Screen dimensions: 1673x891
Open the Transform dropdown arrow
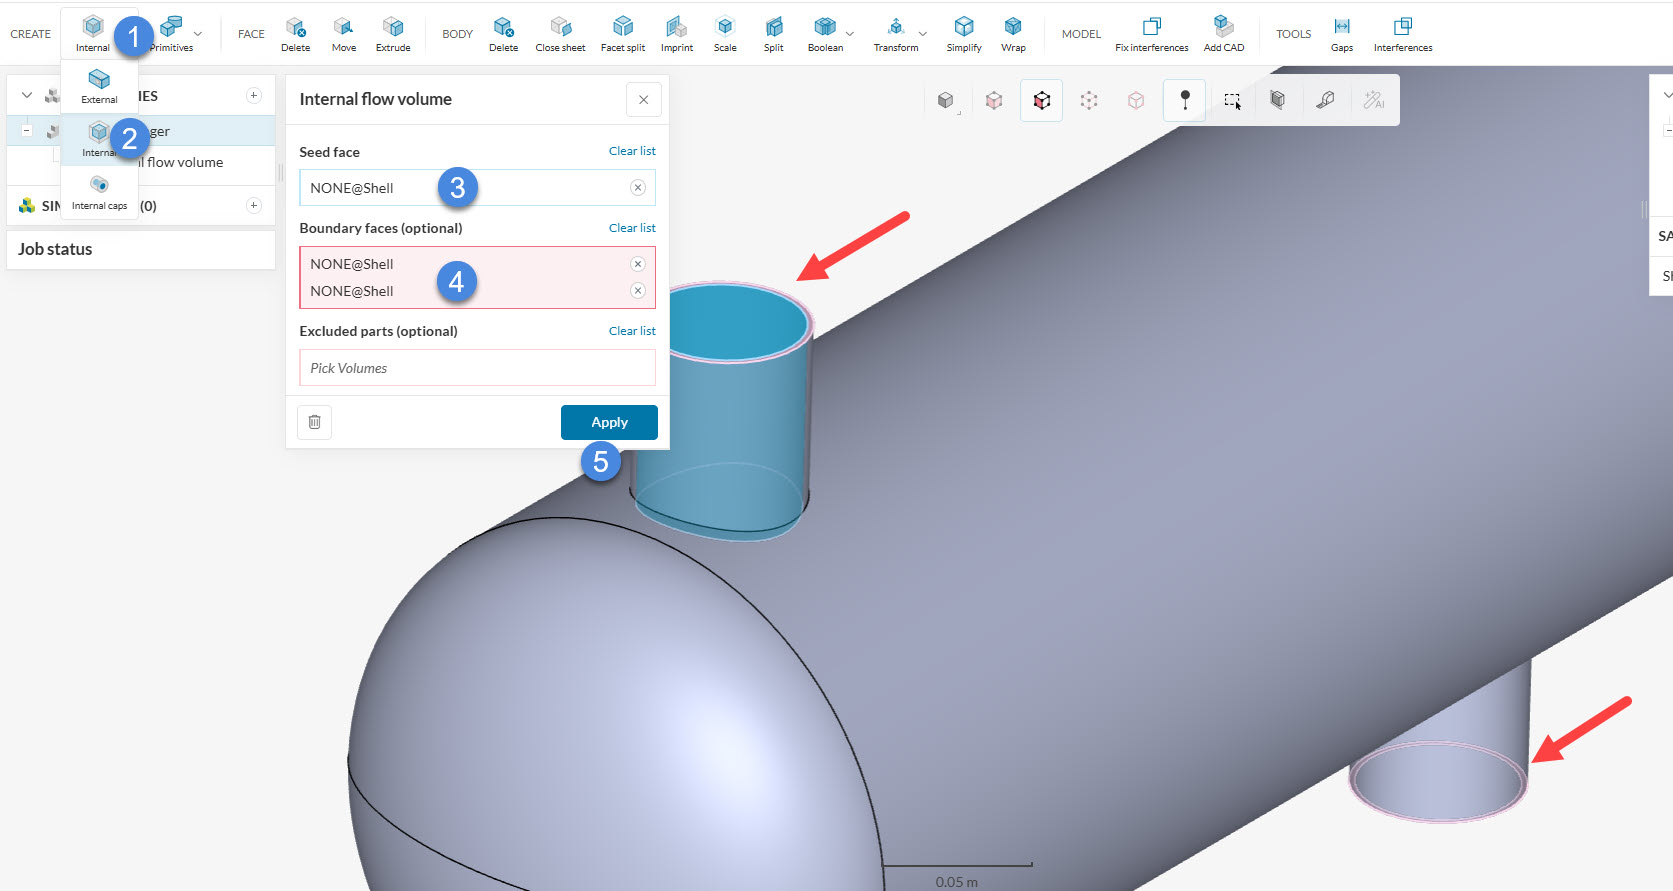coord(923,34)
